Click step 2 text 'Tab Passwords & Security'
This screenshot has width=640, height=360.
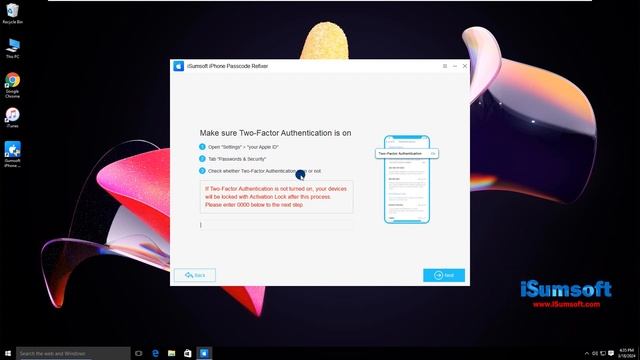pos(237,159)
